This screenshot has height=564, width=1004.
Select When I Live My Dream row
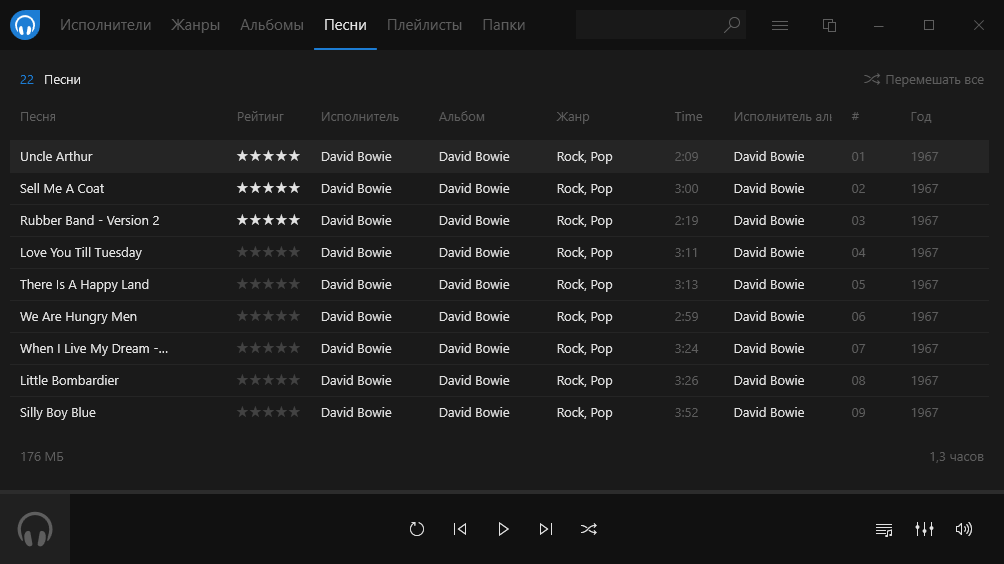click(499, 348)
